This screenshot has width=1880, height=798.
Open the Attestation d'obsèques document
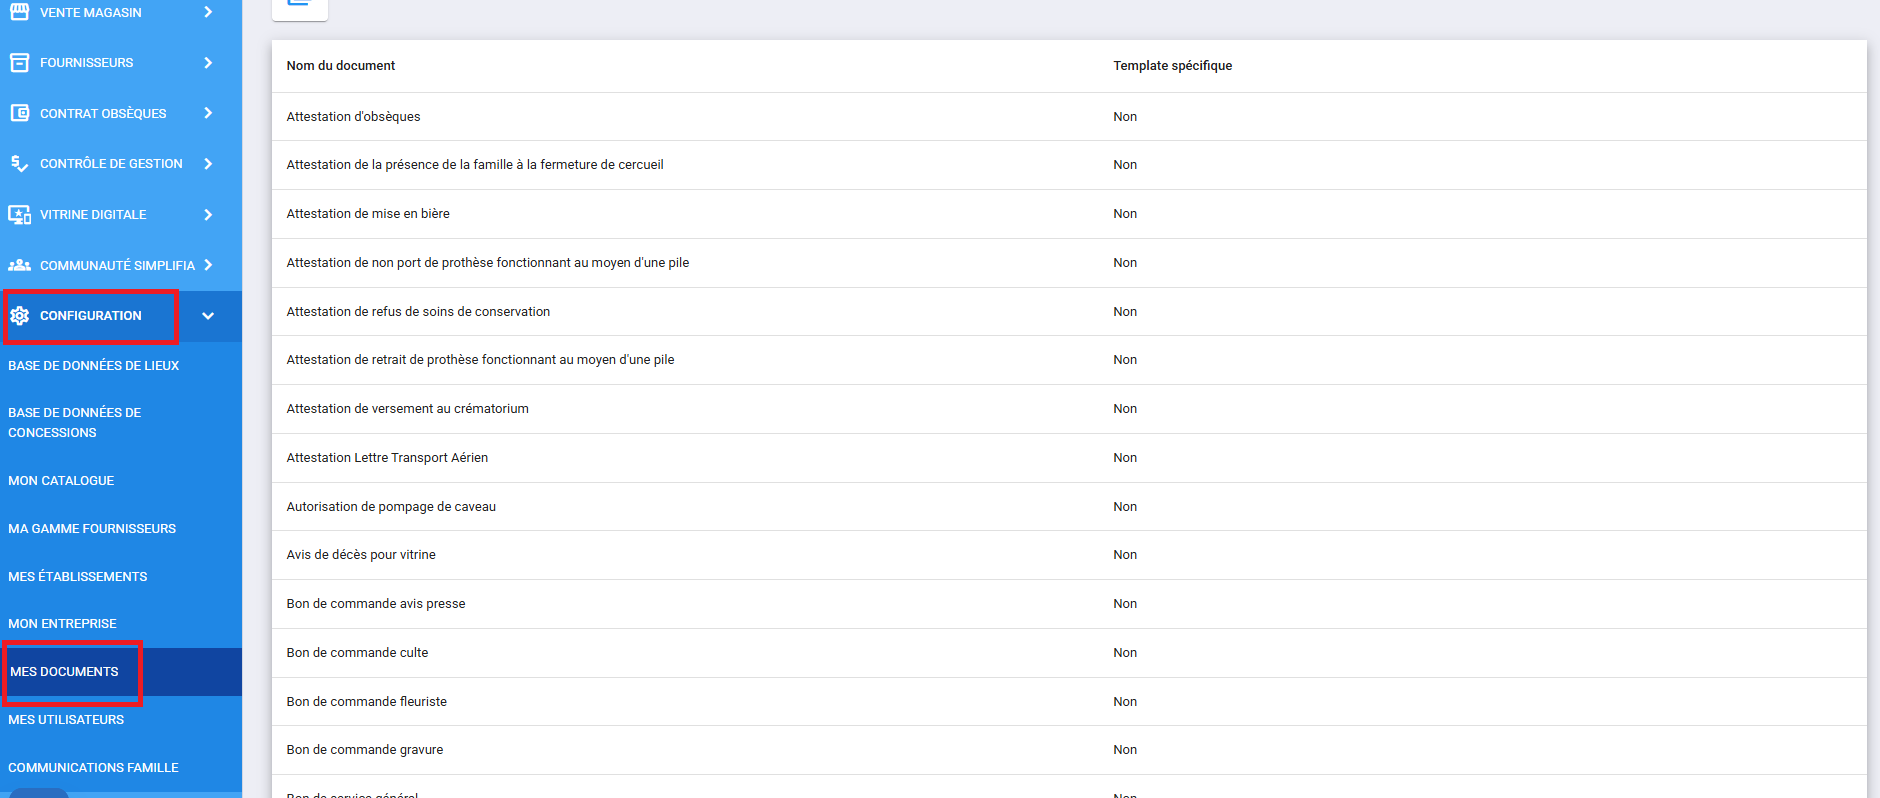1069,117
